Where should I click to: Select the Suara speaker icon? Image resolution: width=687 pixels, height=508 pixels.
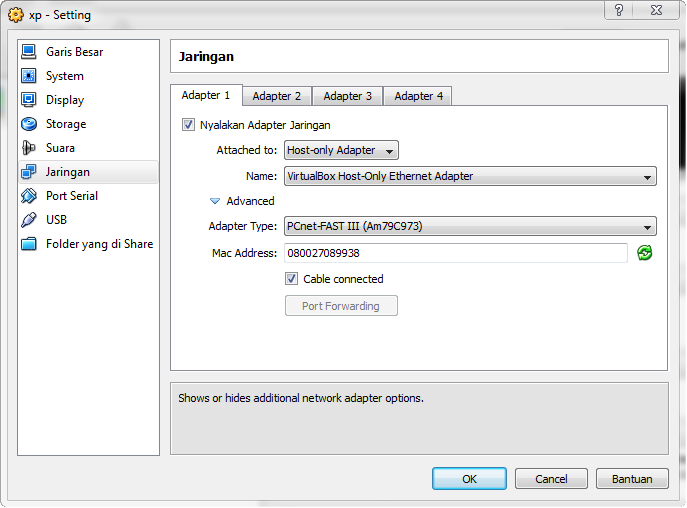28,148
